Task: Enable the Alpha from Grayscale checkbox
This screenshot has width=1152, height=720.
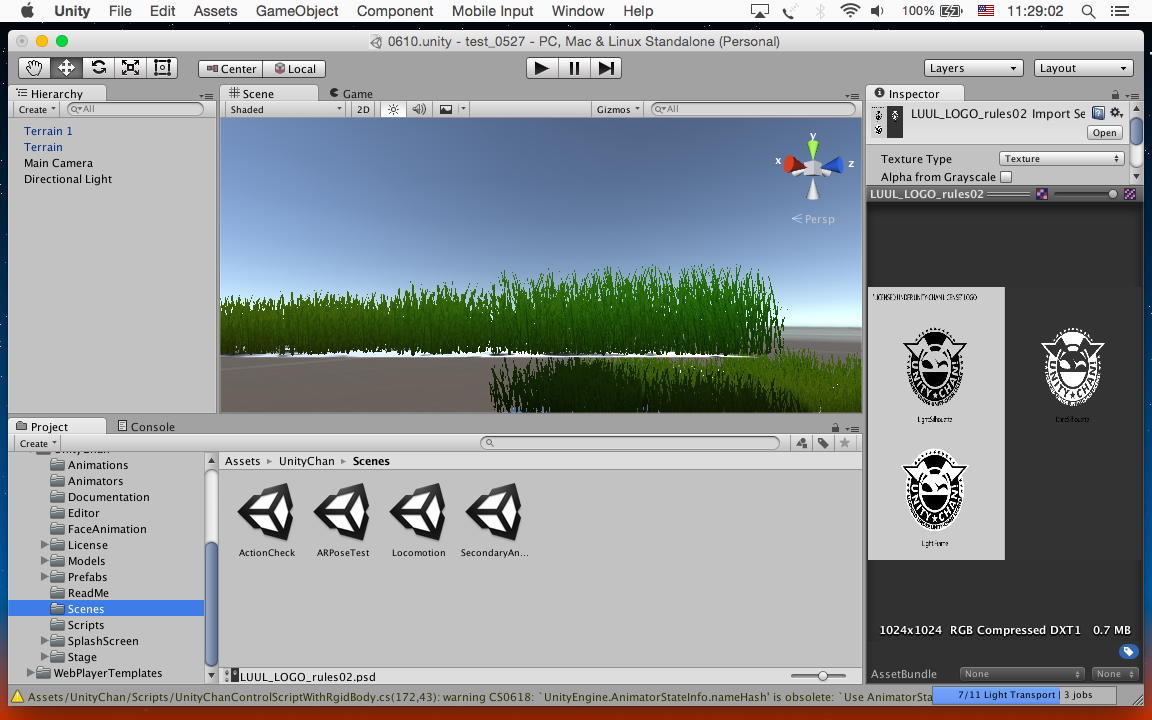Action: click(x=1006, y=177)
